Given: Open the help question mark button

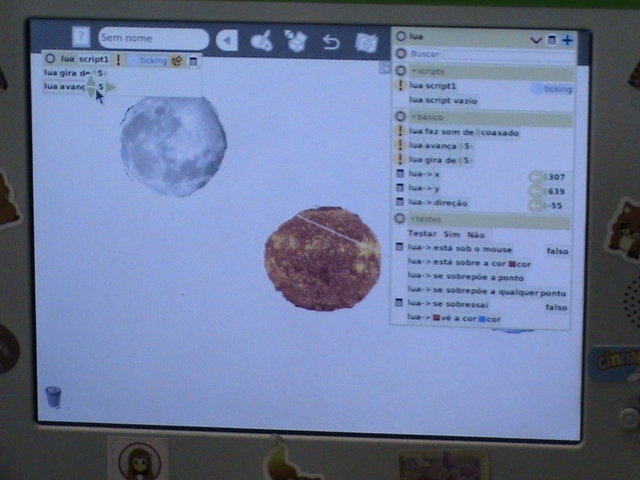Looking at the screenshot, I should tap(81, 38).
